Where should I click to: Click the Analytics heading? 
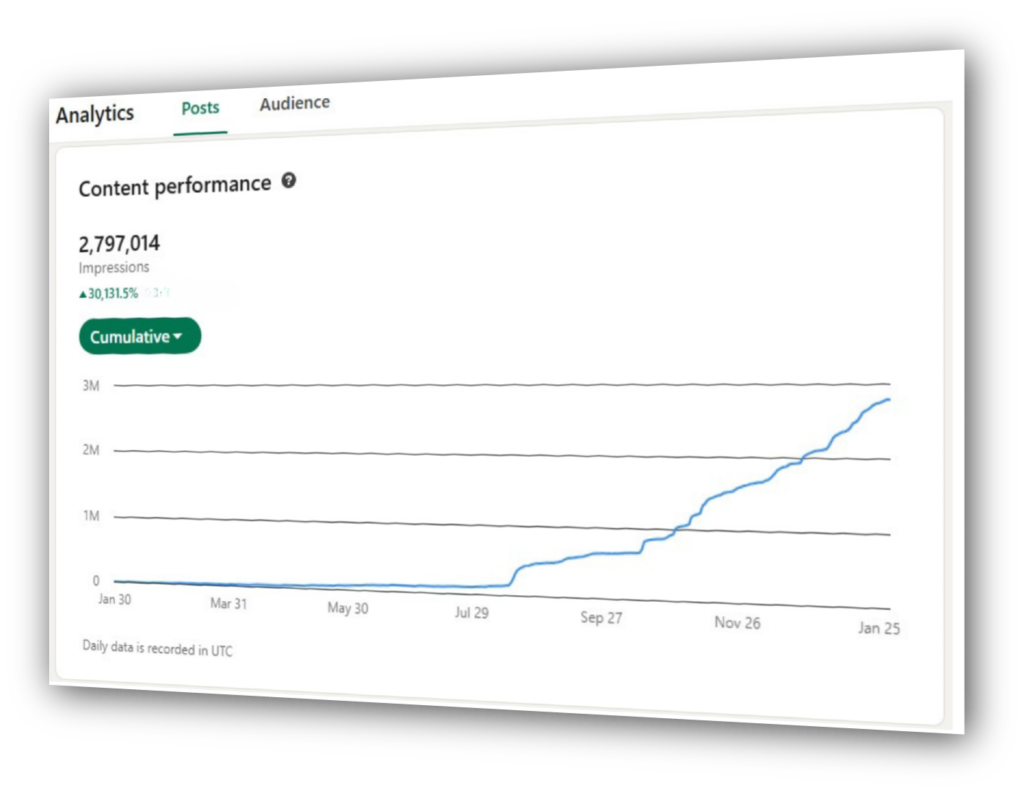pos(95,114)
